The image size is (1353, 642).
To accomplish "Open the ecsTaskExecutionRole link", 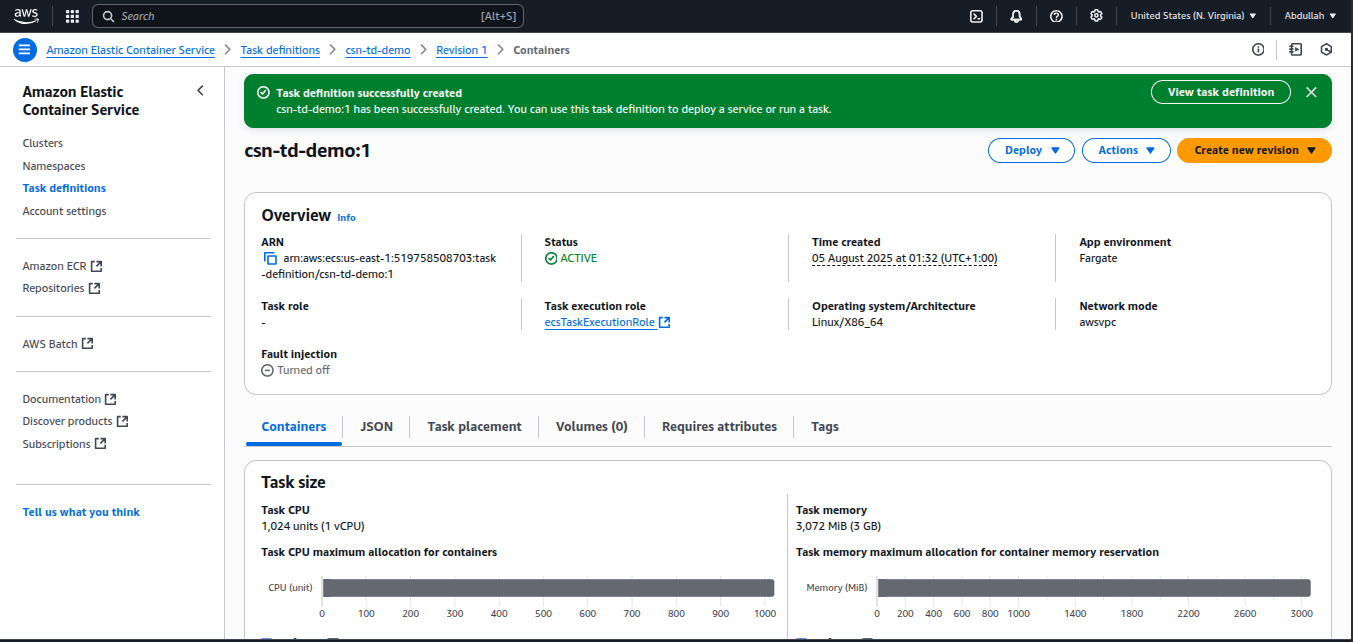I will [x=600, y=322].
